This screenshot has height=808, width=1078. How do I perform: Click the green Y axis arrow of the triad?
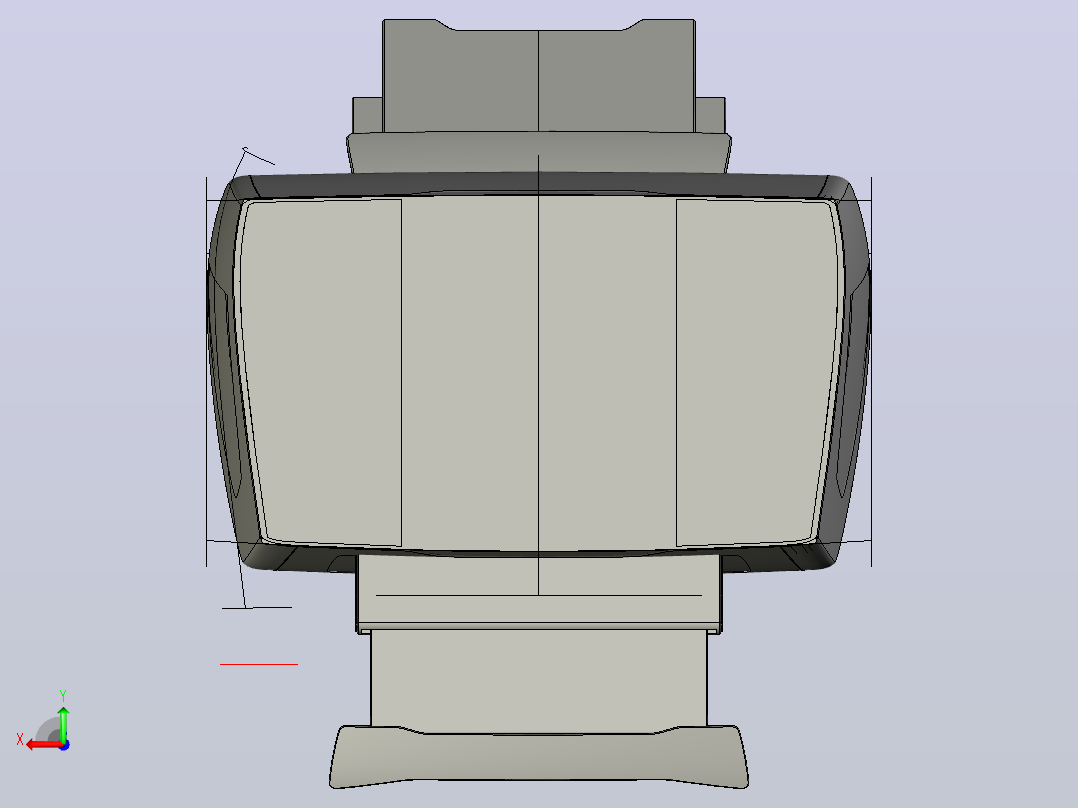[x=63, y=723]
